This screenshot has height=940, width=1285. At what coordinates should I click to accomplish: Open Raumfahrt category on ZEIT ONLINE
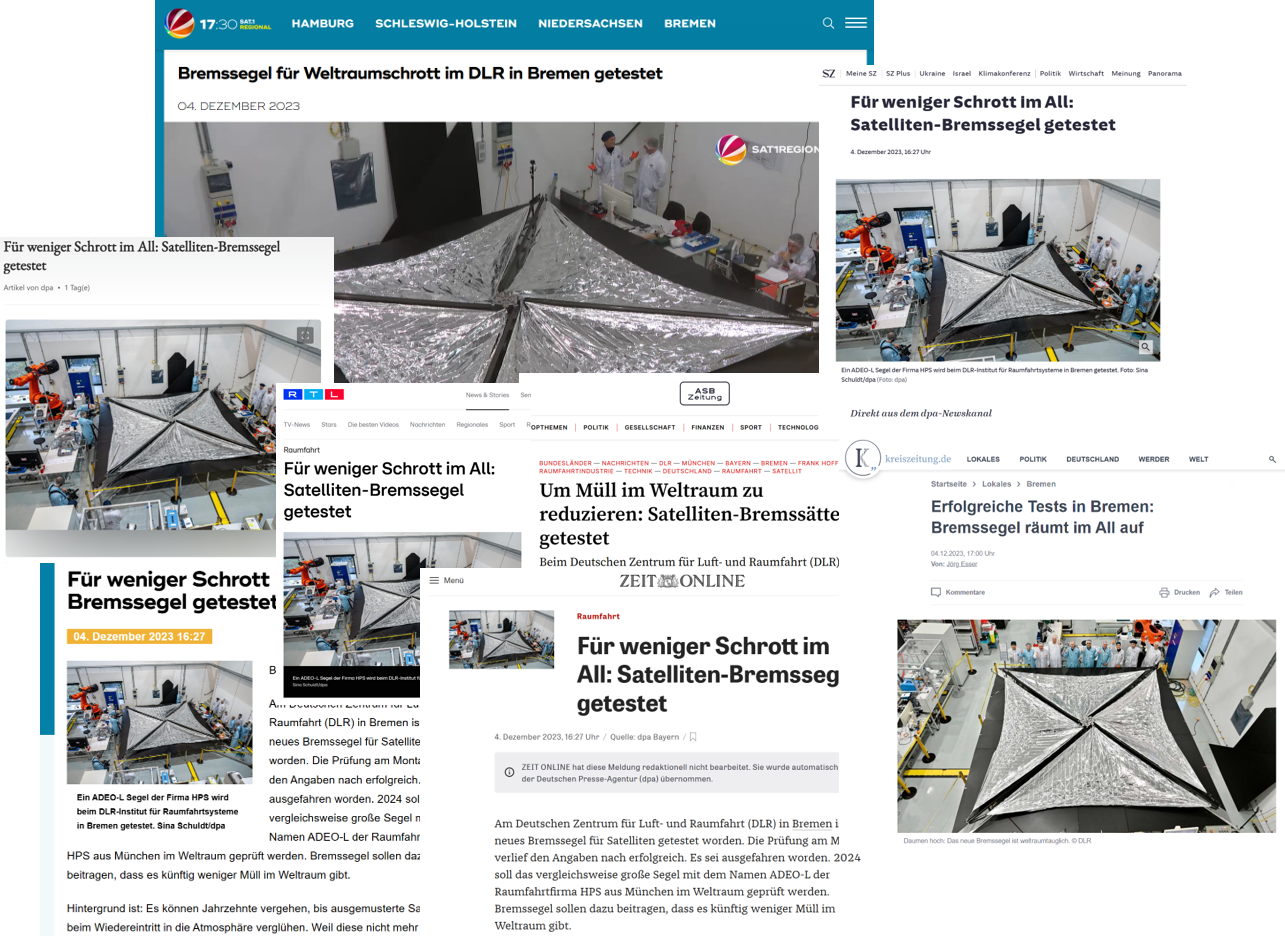tap(598, 617)
